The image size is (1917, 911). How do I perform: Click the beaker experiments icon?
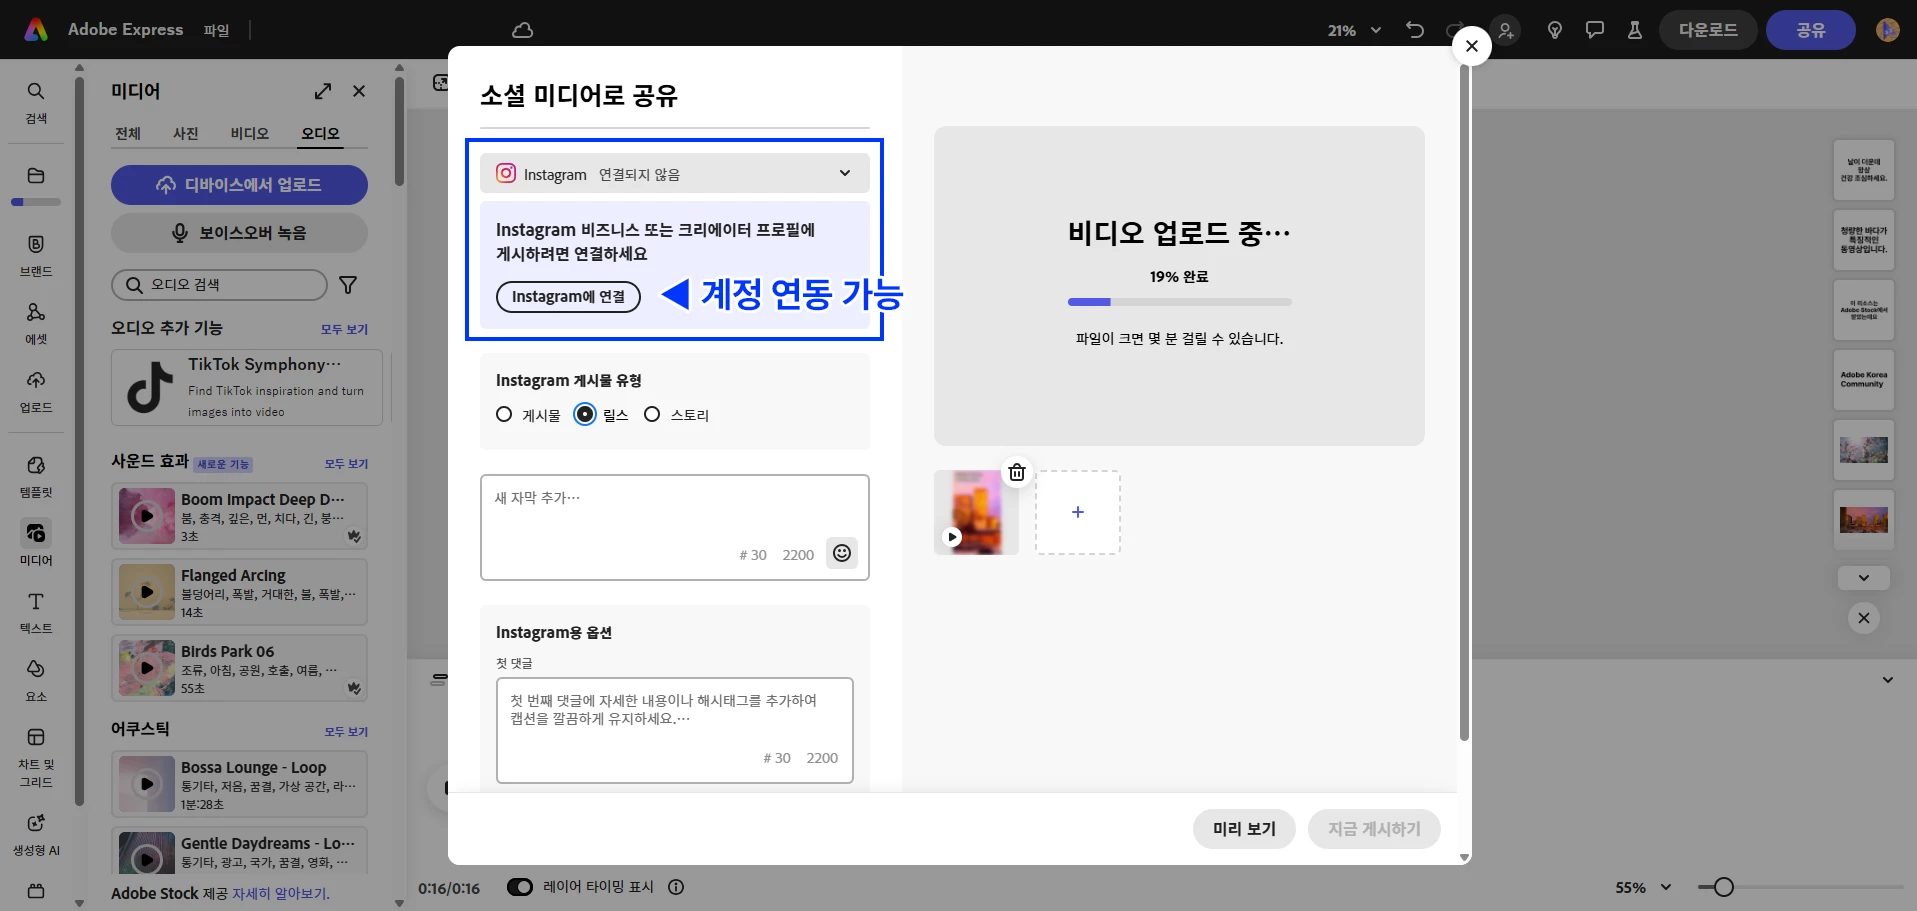[1634, 30]
